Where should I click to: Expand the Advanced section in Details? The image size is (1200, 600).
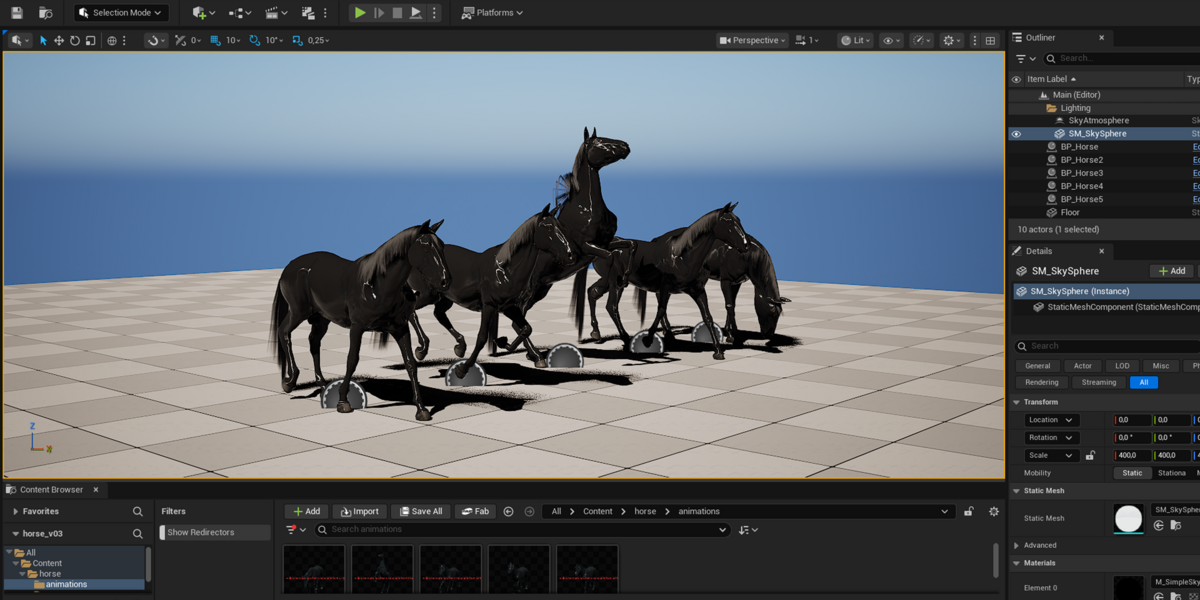click(1039, 545)
